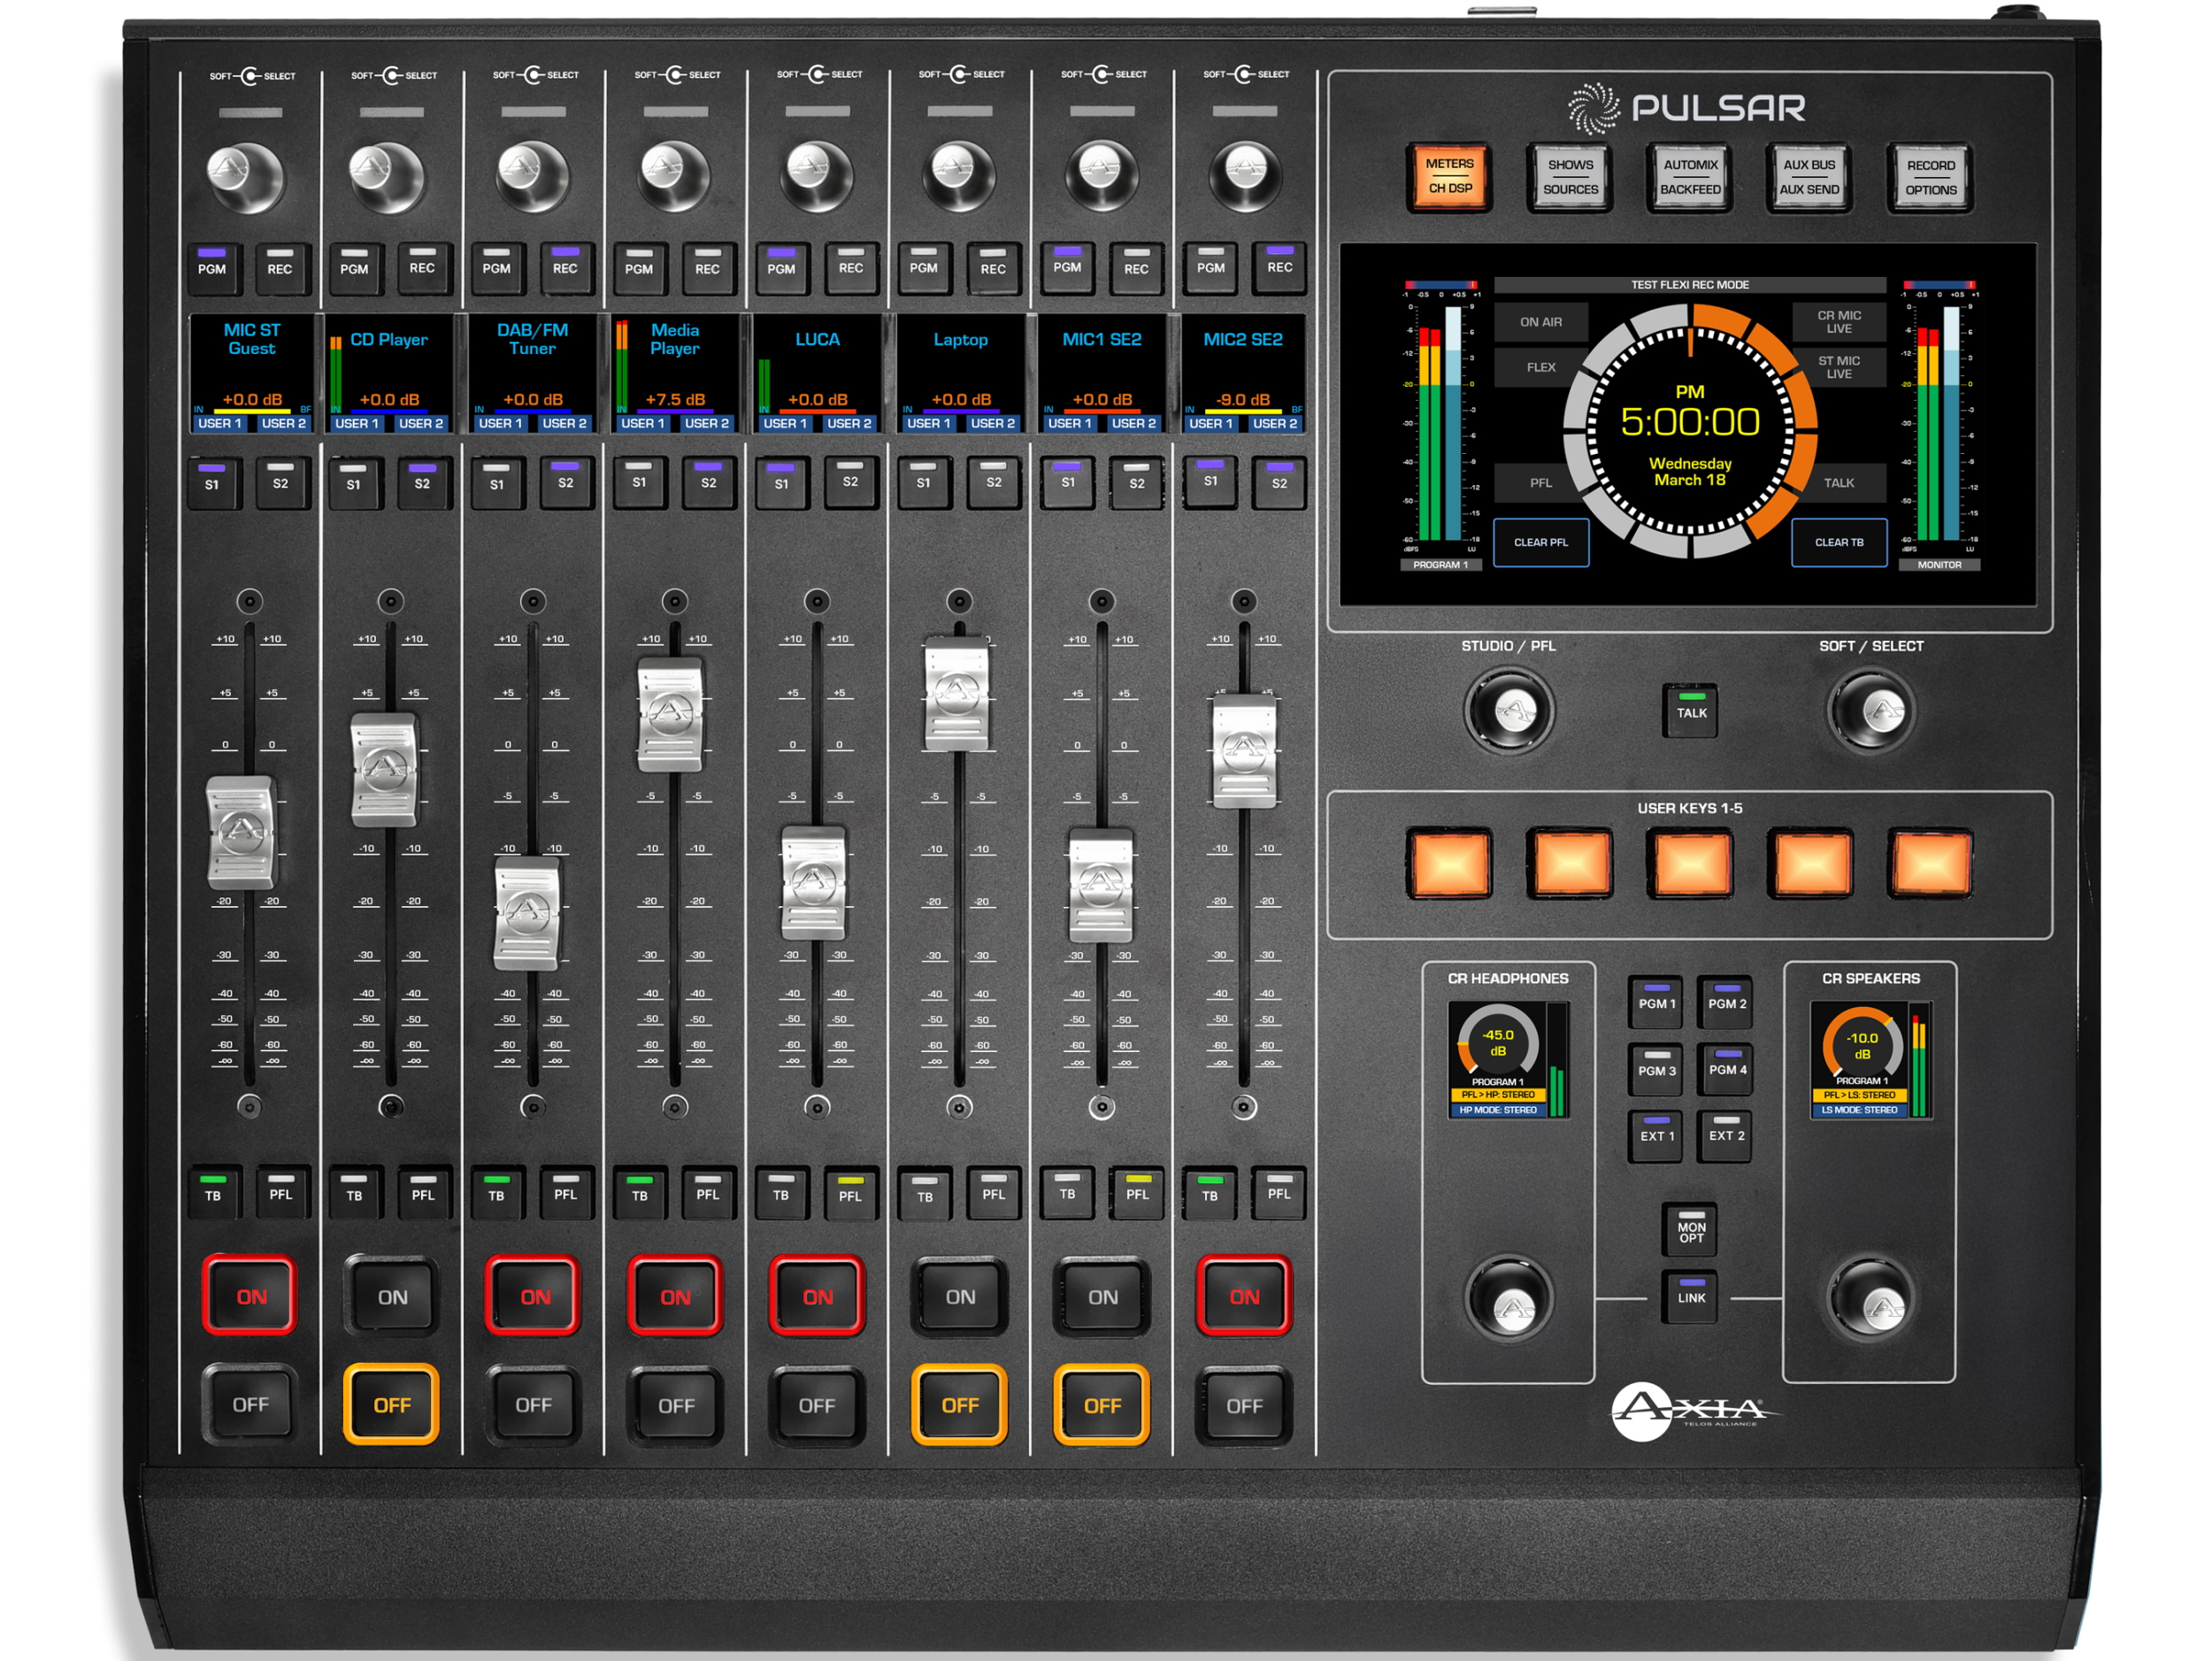Turn off the MIC ST Guest channel
Screen dimensions: 2212x1661
pos(250,1405)
